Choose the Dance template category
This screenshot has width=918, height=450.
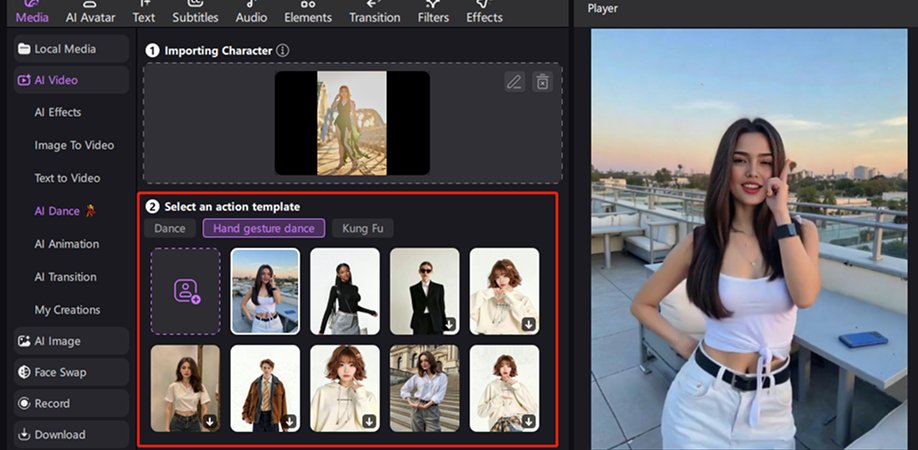pyautogui.click(x=170, y=228)
